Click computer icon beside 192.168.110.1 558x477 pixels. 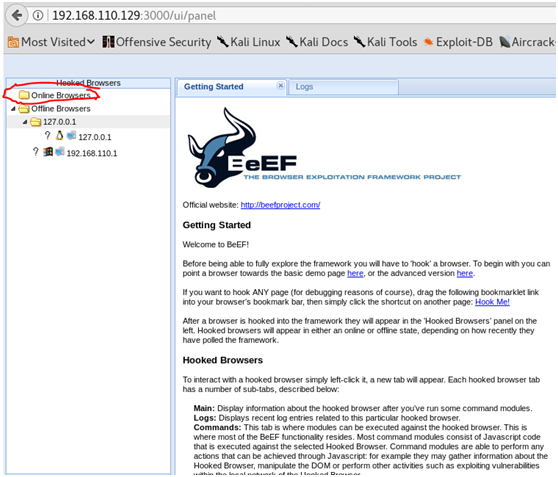(x=59, y=152)
